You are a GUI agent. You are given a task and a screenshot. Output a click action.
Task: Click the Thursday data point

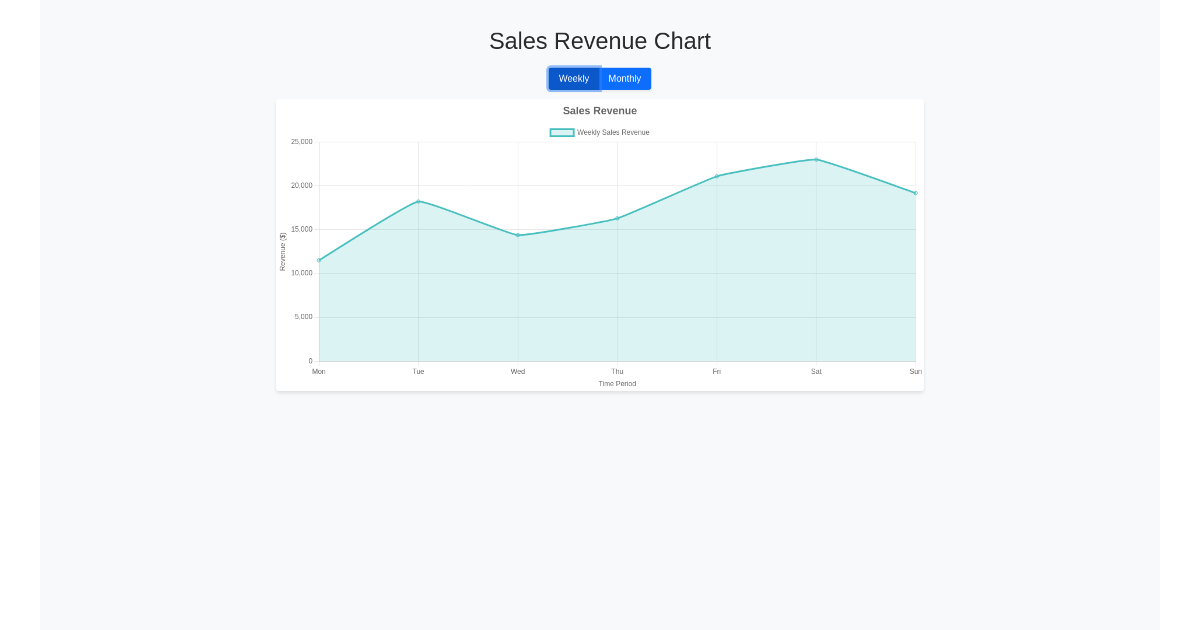coord(617,217)
